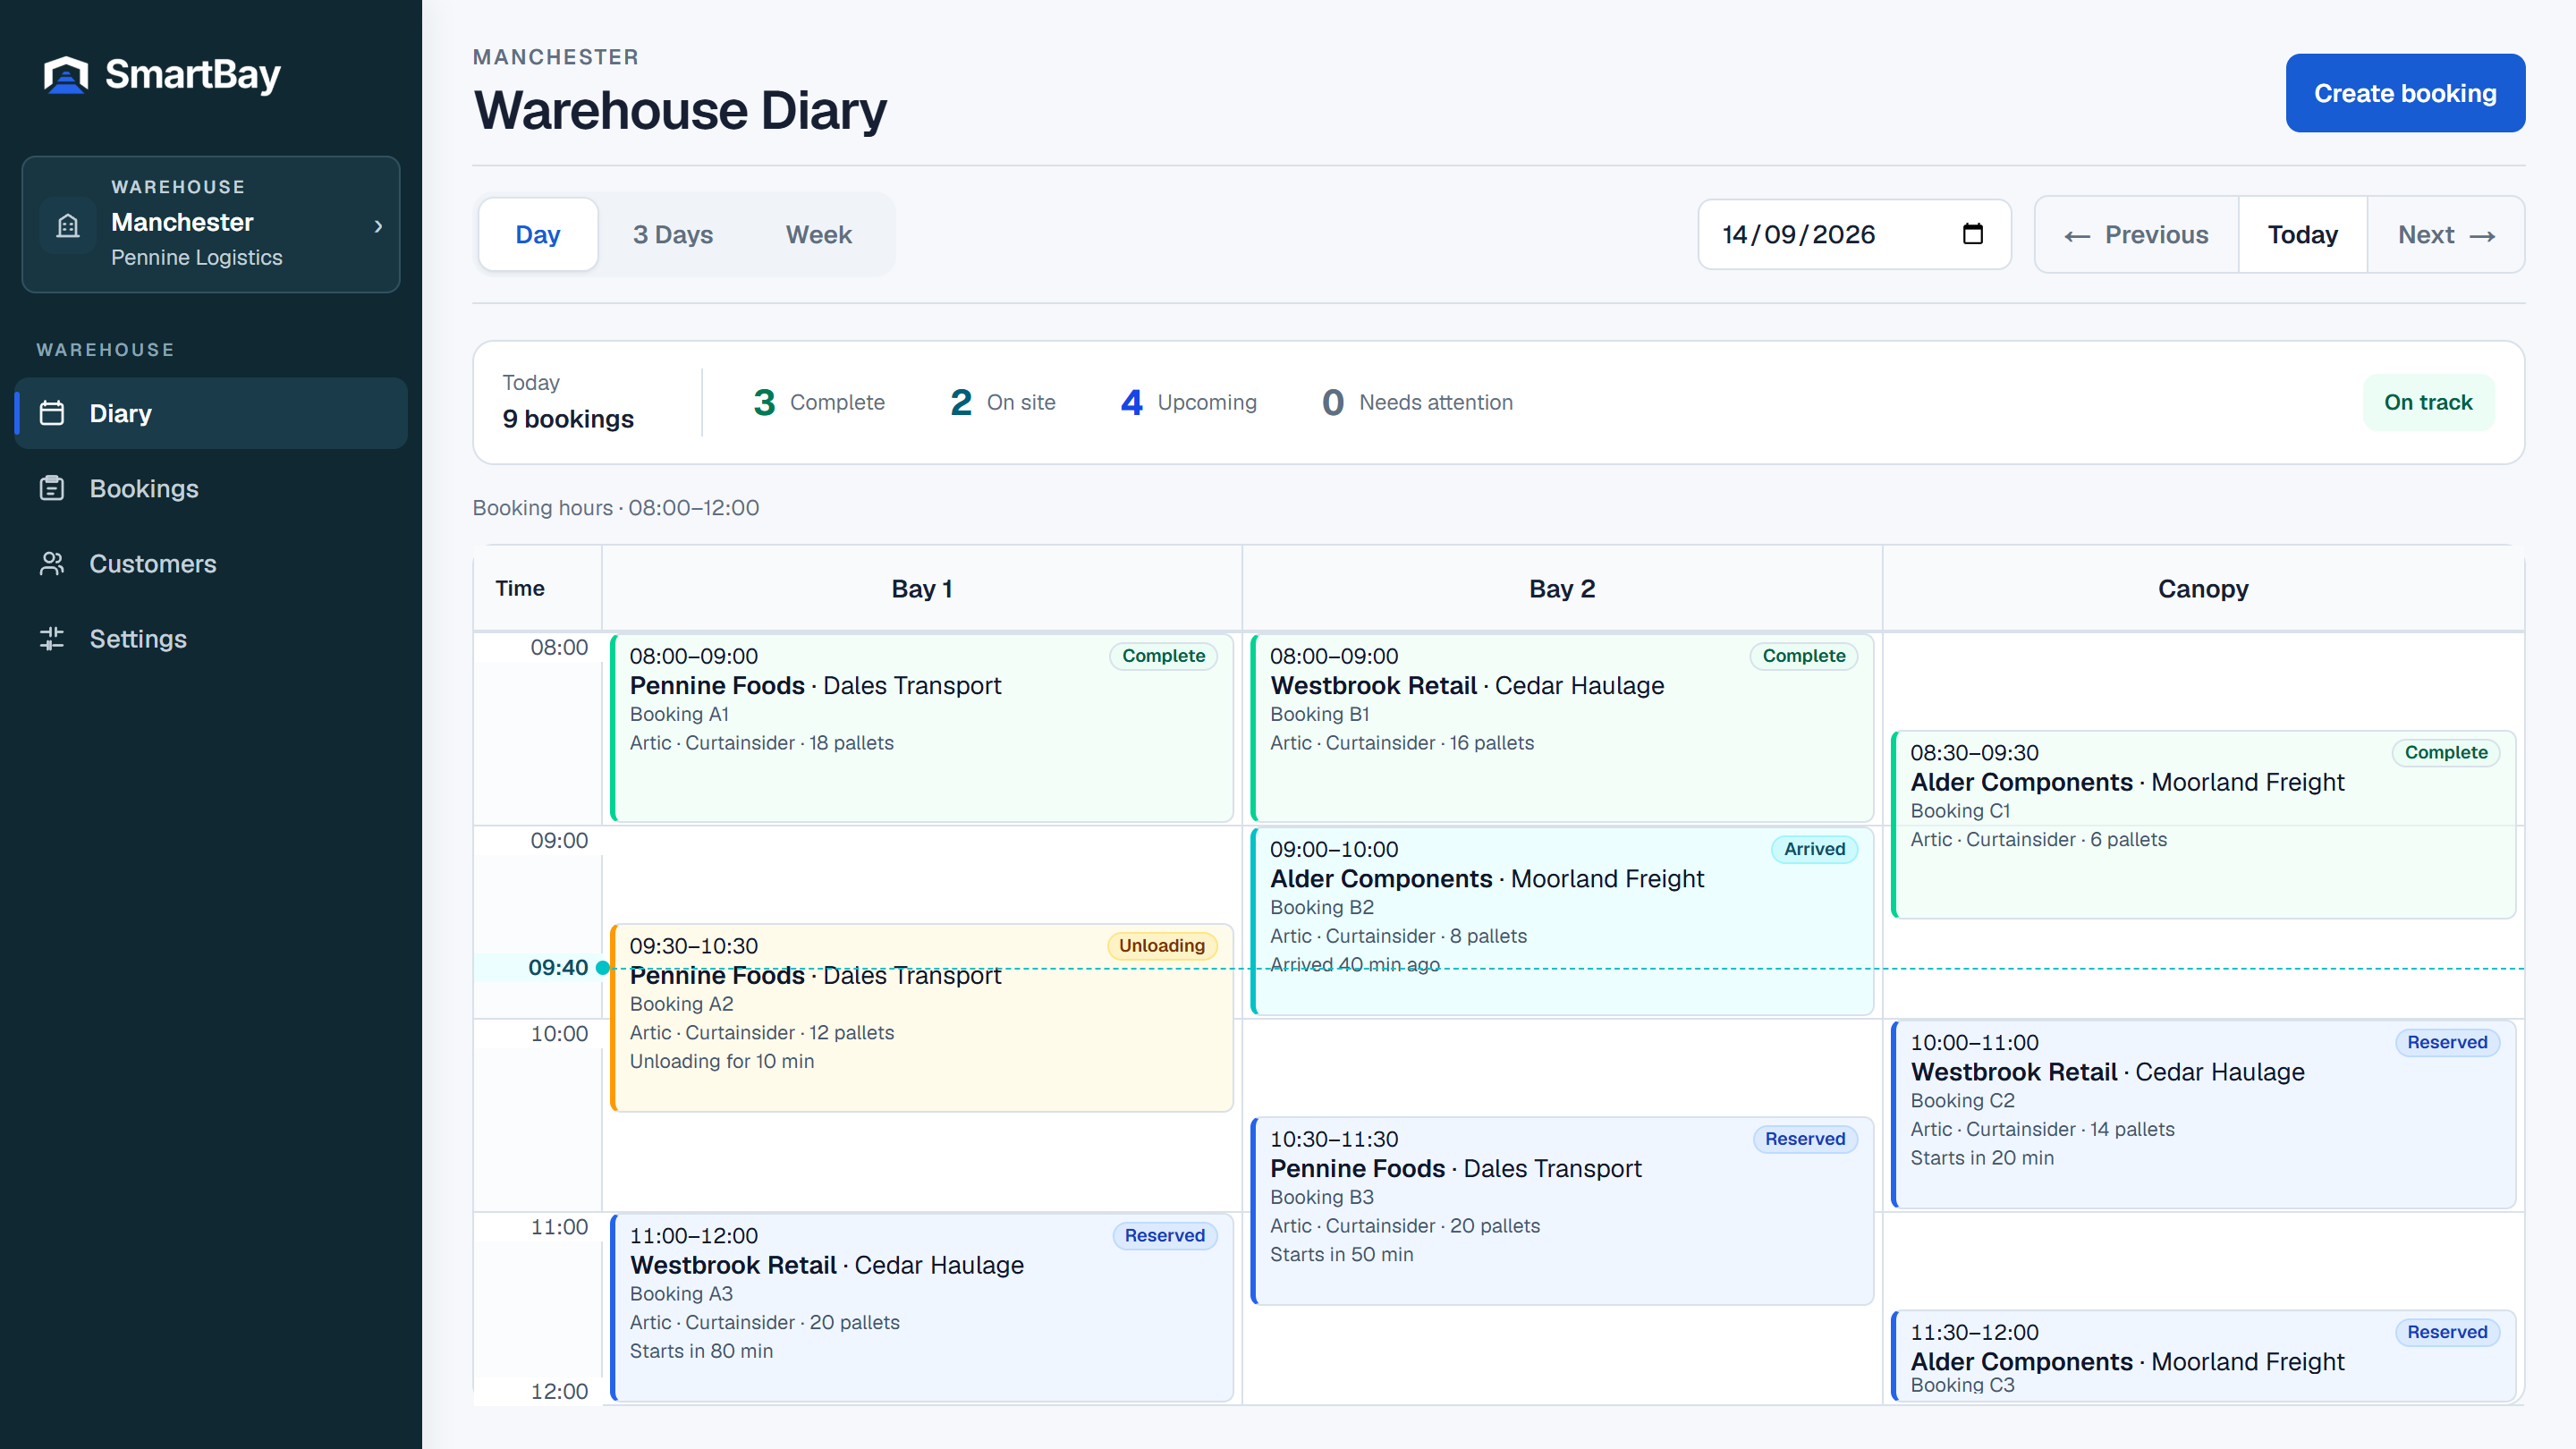
Task: Click the 4 Upcoming summary stat
Action: point(1188,402)
